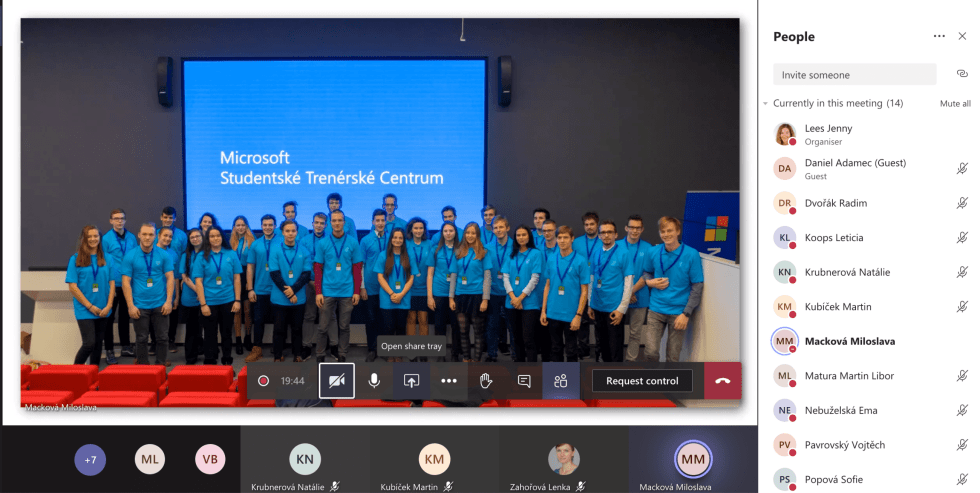Open the share tray
This screenshot has height=493, width=980.
click(x=411, y=381)
